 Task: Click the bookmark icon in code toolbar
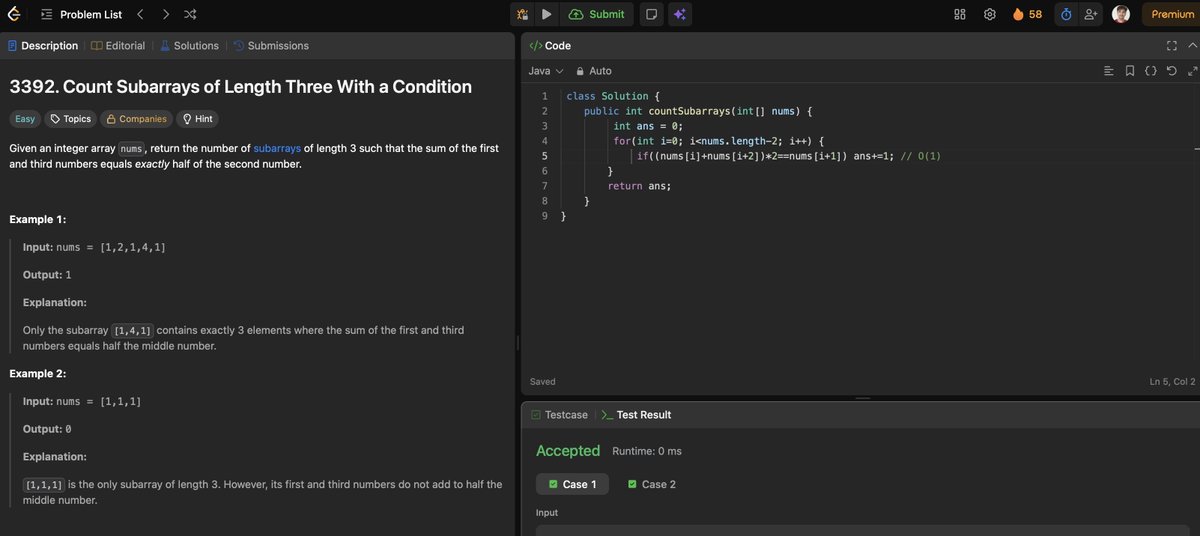click(1129, 71)
